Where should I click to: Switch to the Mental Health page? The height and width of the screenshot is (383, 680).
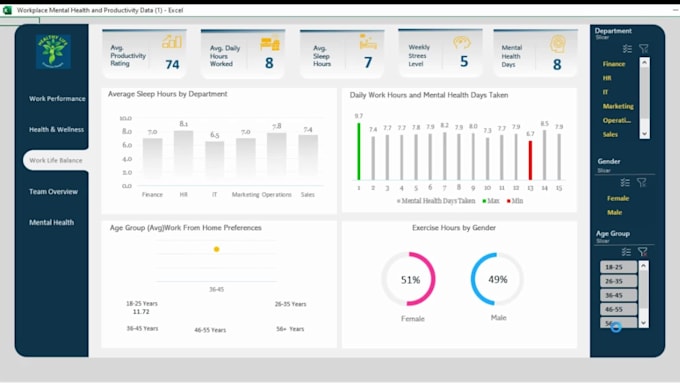(x=51, y=222)
